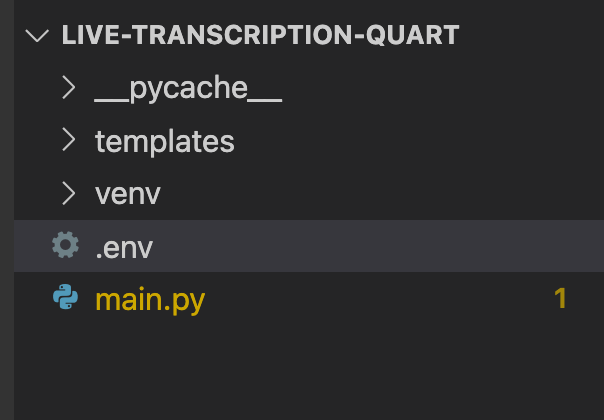Select the venv folder label
Image resolution: width=604 pixels, height=420 pixels.
128,194
